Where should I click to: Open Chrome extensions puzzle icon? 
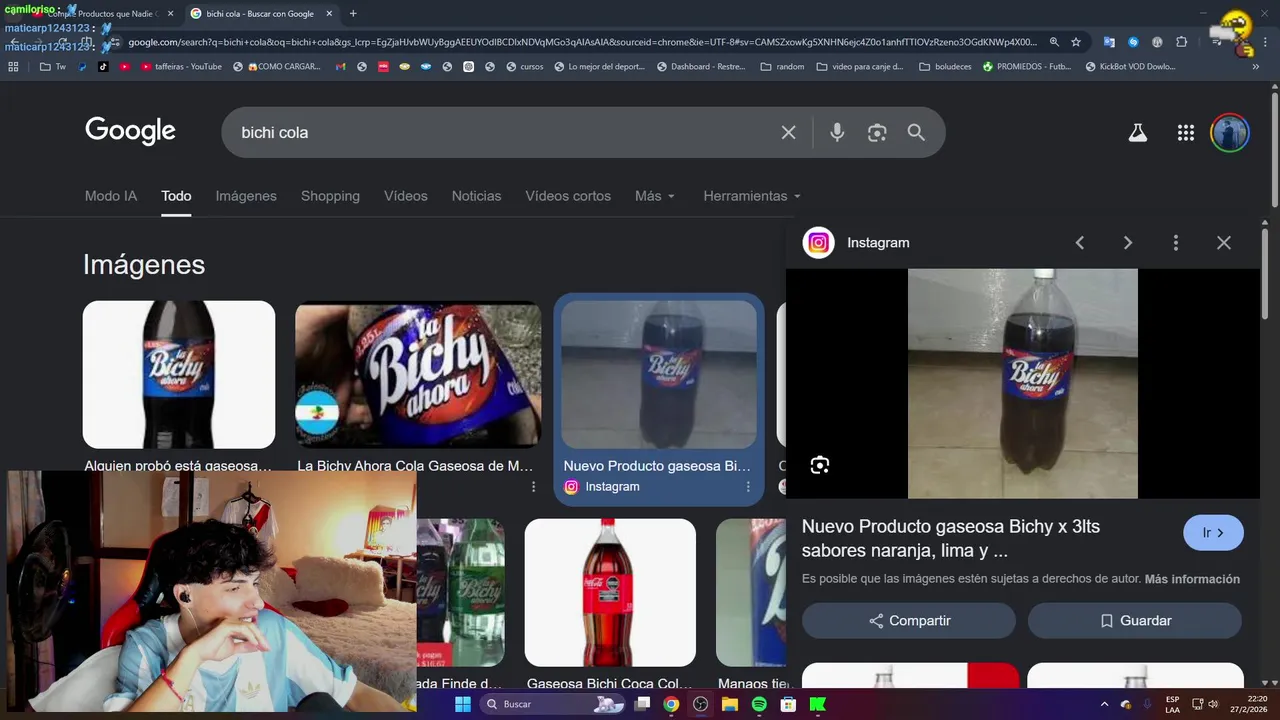(1181, 42)
